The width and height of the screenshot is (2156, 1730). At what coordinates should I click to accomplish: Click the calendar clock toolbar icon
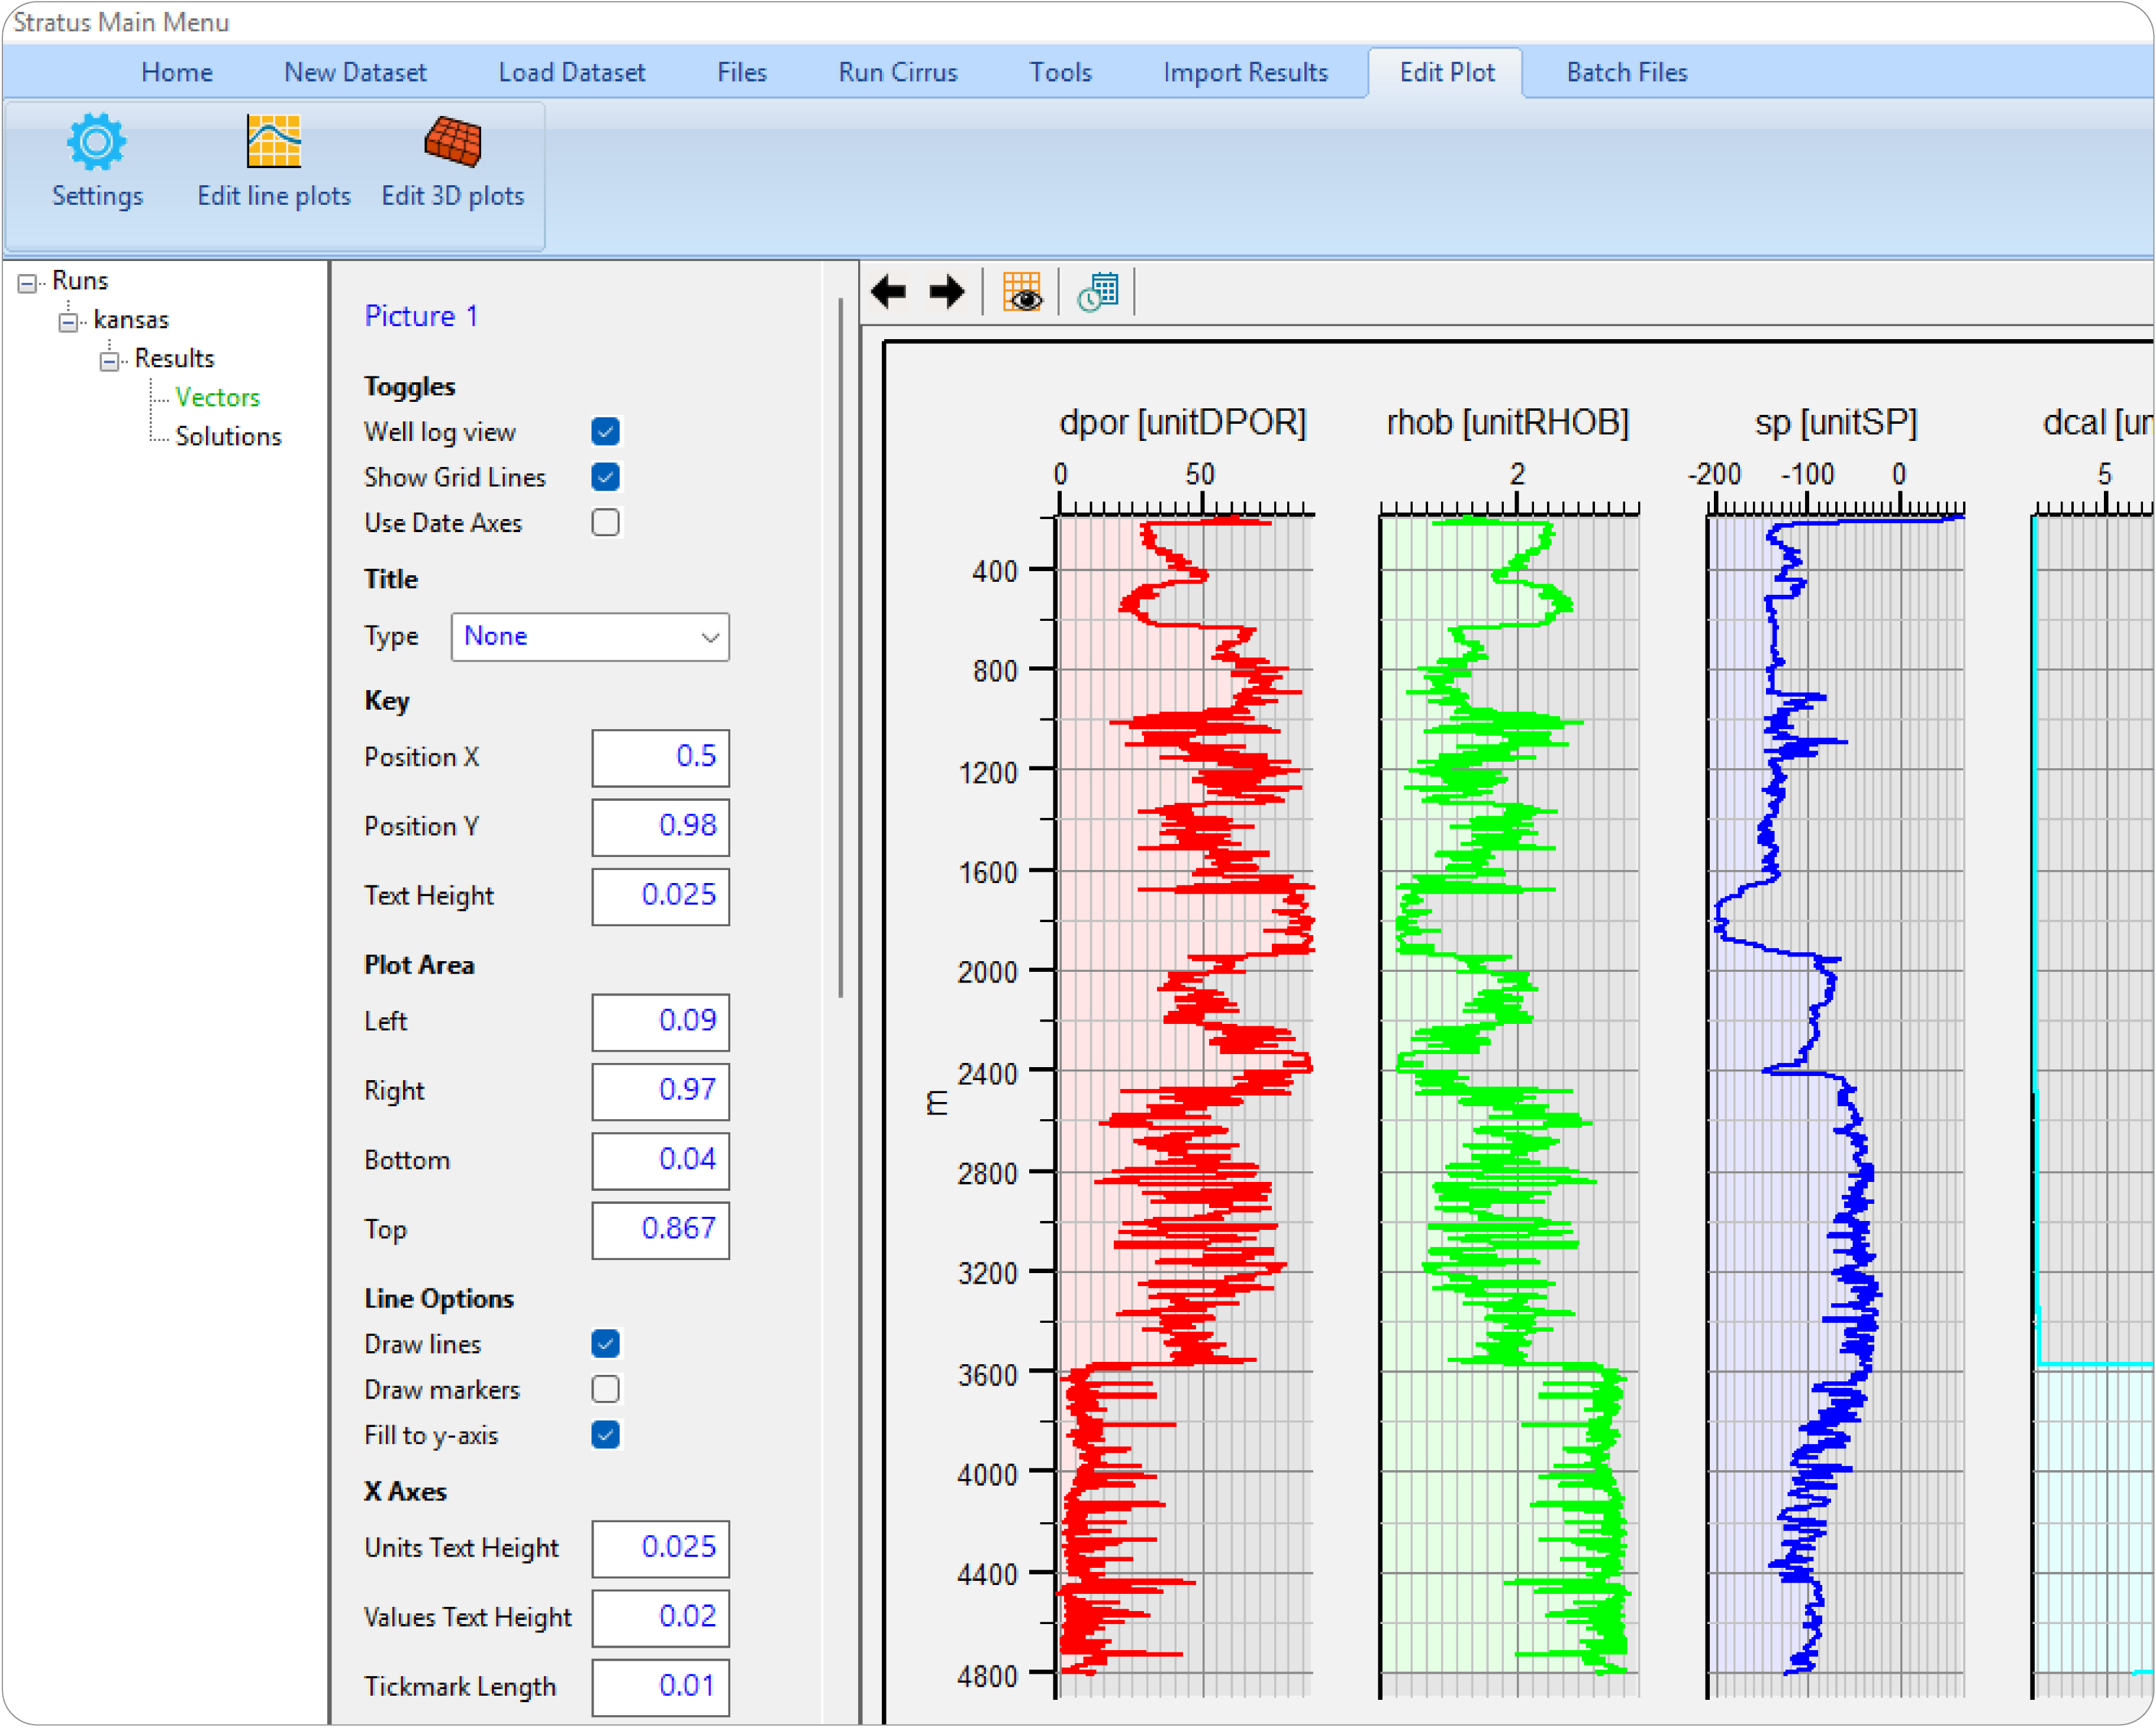1098,292
